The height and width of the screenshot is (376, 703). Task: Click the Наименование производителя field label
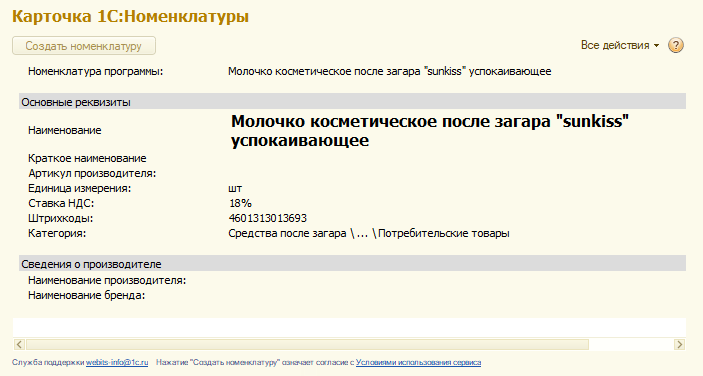click(x=107, y=281)
